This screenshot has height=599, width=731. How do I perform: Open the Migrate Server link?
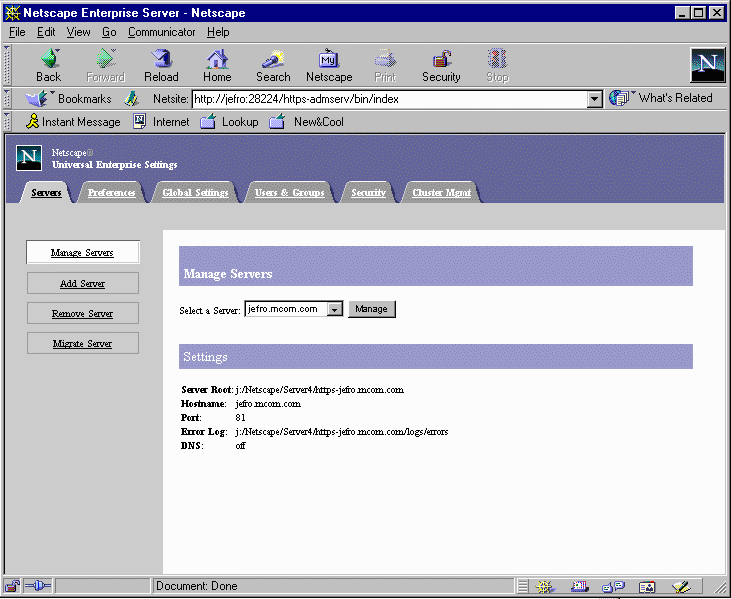coord(83,343)
